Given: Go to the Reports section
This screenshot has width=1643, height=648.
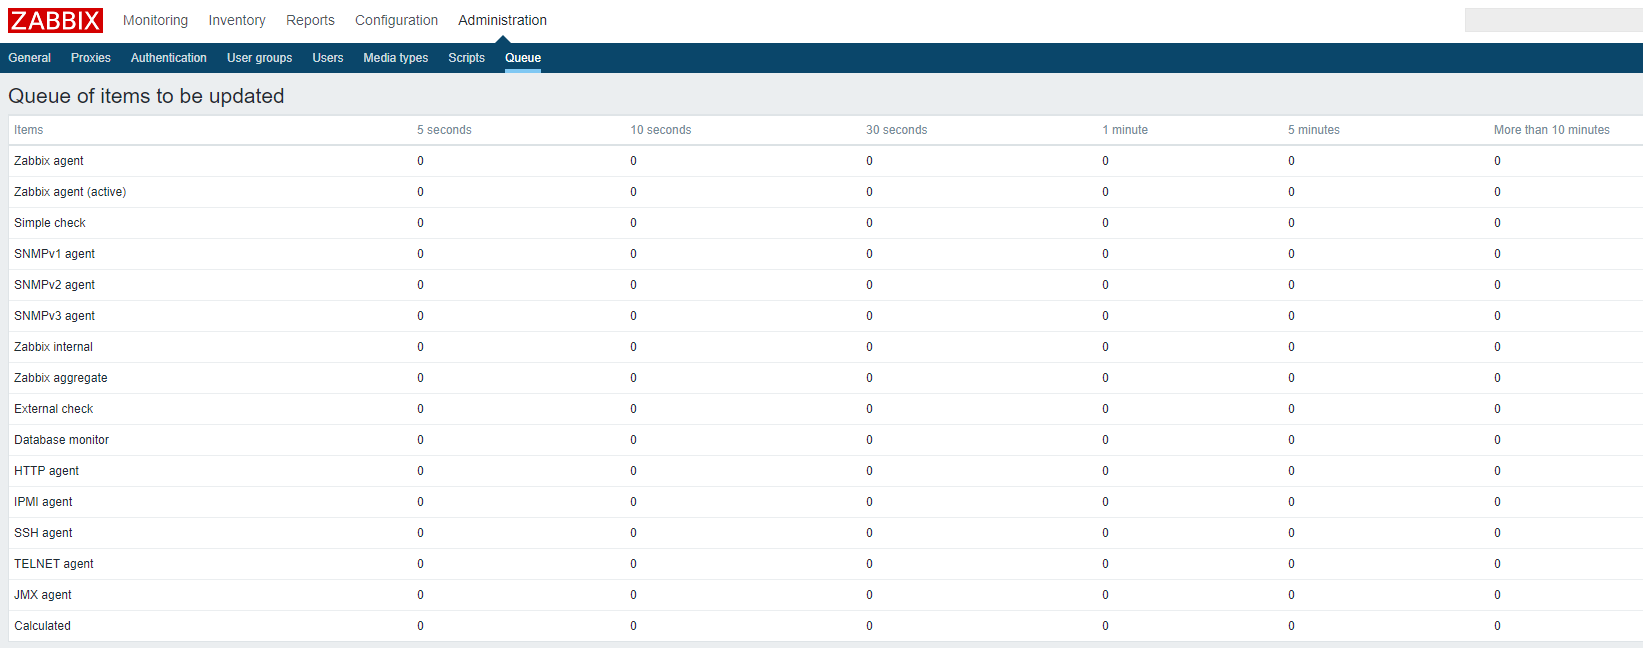Looking at the screenshot, I should (x=310, y=20).
